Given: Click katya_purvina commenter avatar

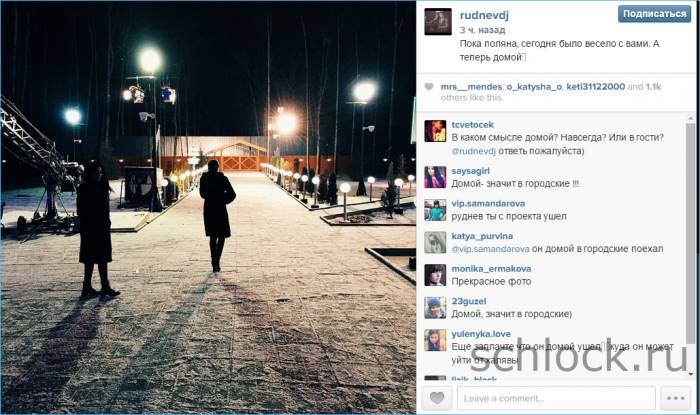Looking at the screenshot, I should (x=435, y=242).
